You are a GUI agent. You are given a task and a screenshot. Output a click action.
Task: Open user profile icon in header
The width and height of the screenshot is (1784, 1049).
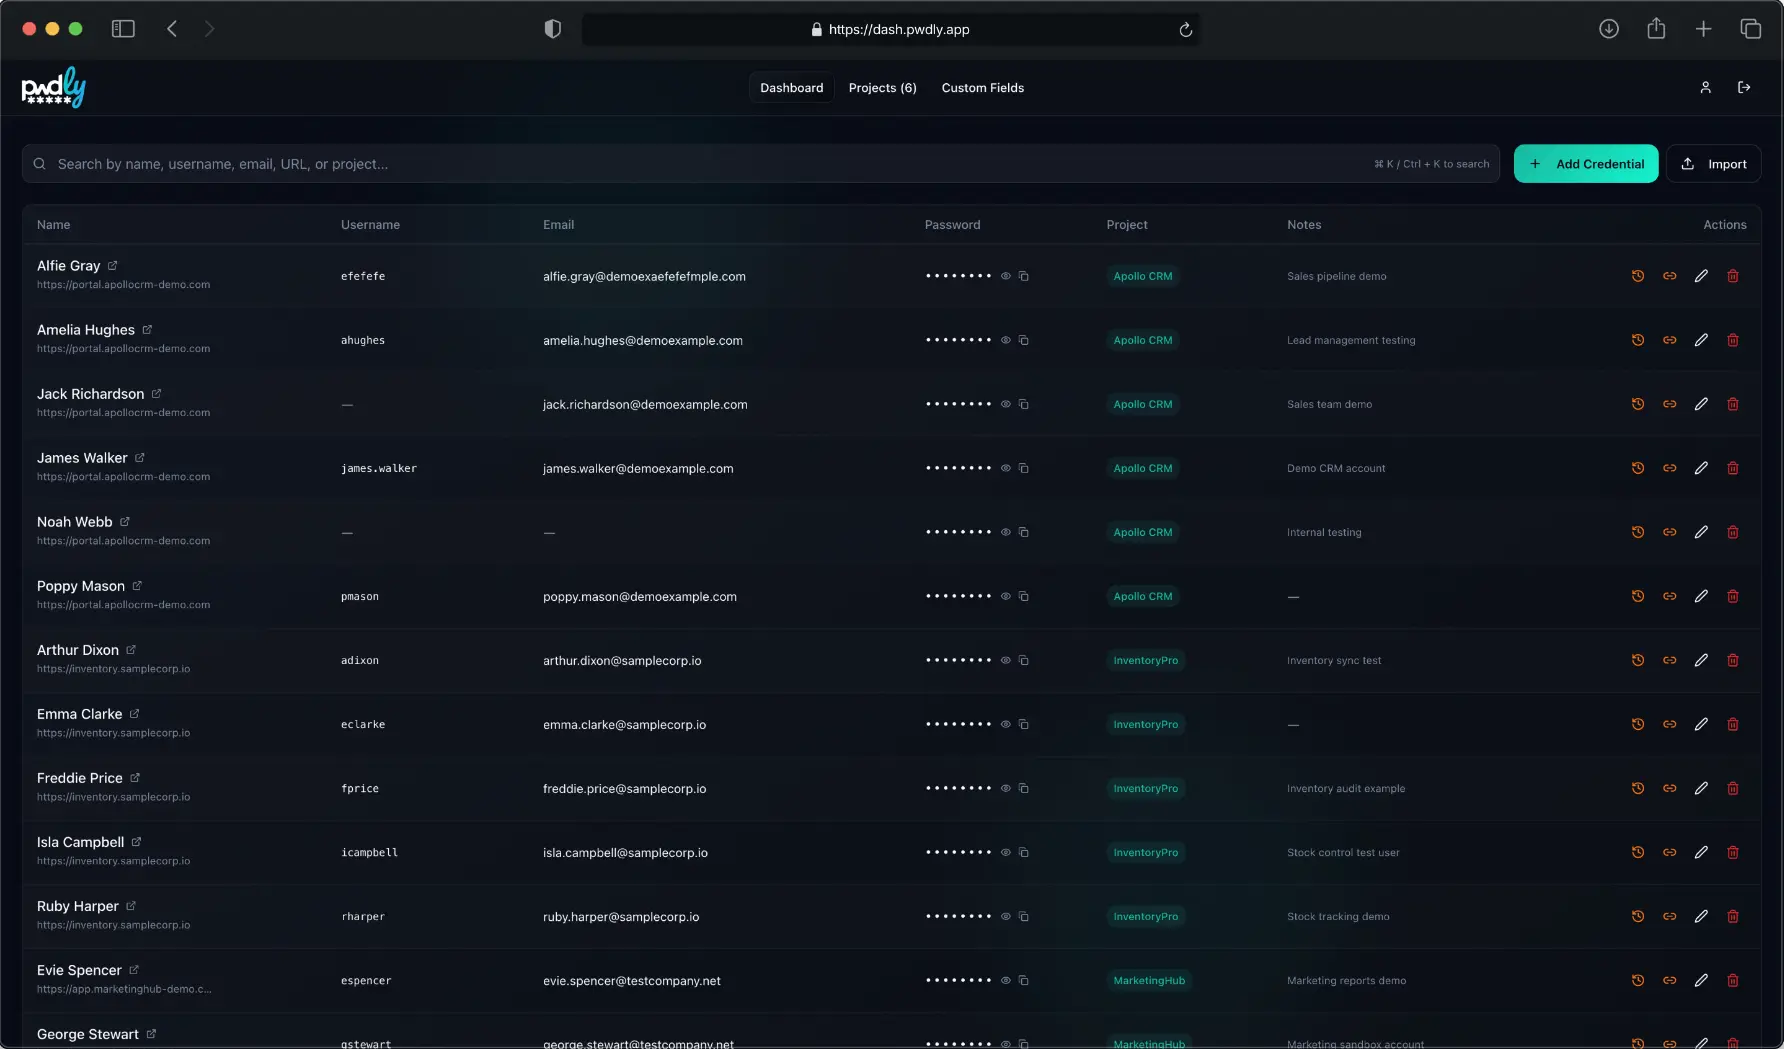click(1706, 88)
